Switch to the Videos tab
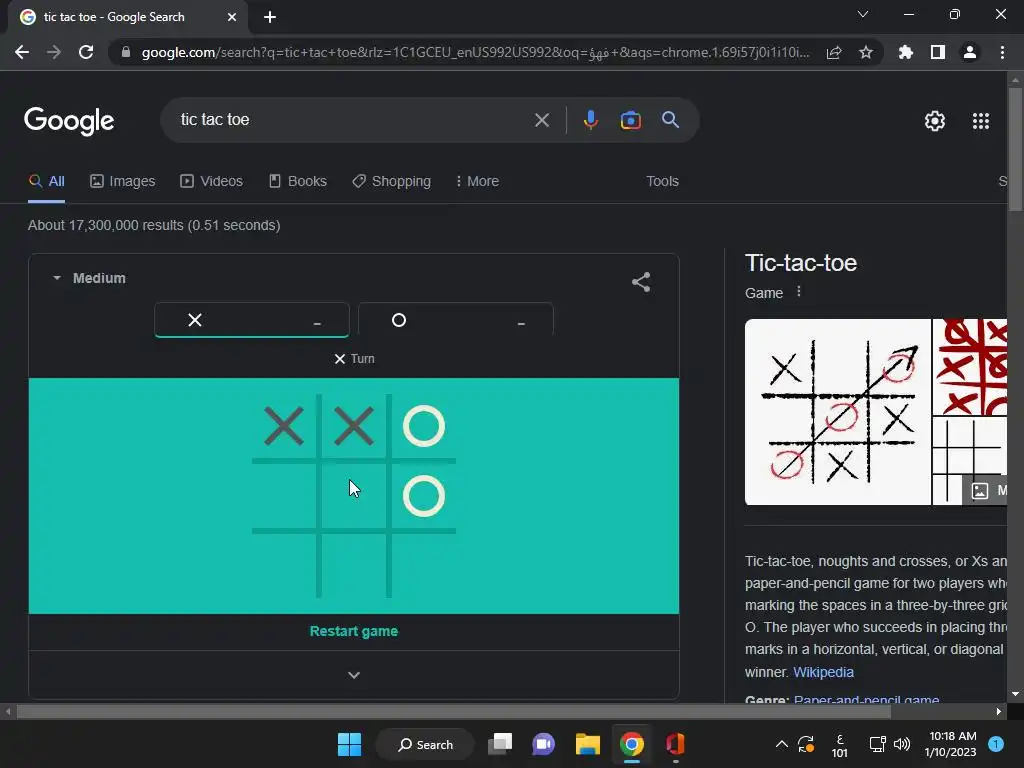Screen dimensions: 1024x768 pyautogui.click(x=212, y=181)
